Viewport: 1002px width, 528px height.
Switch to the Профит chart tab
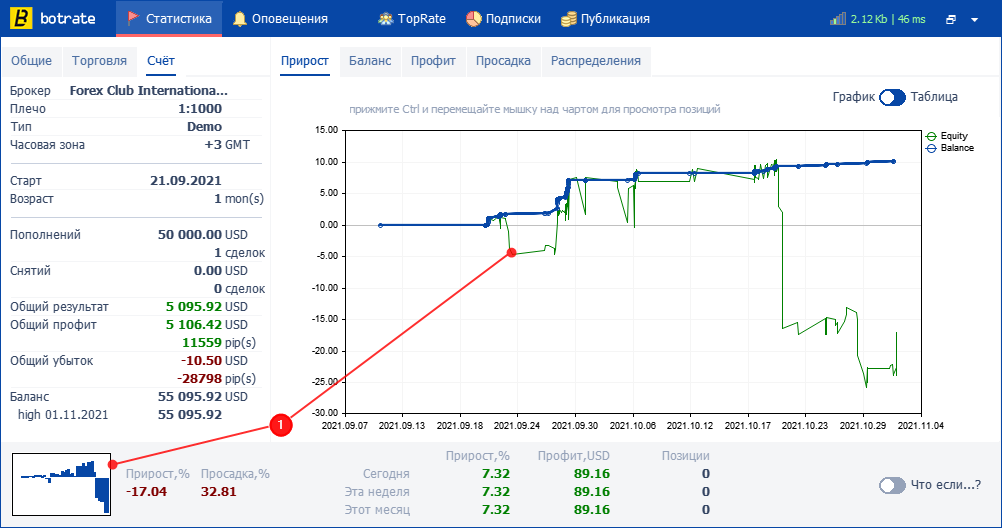[x=433, y=61]
